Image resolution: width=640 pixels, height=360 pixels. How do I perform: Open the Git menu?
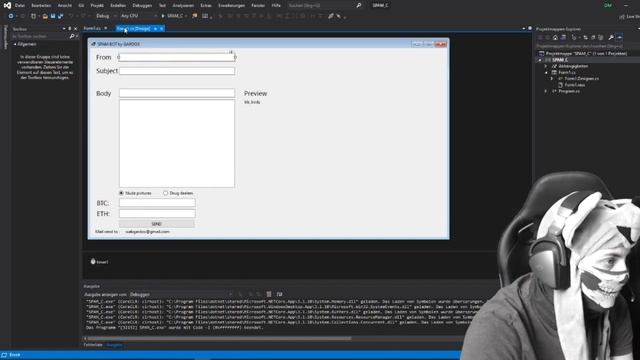(x=81, y=5)
